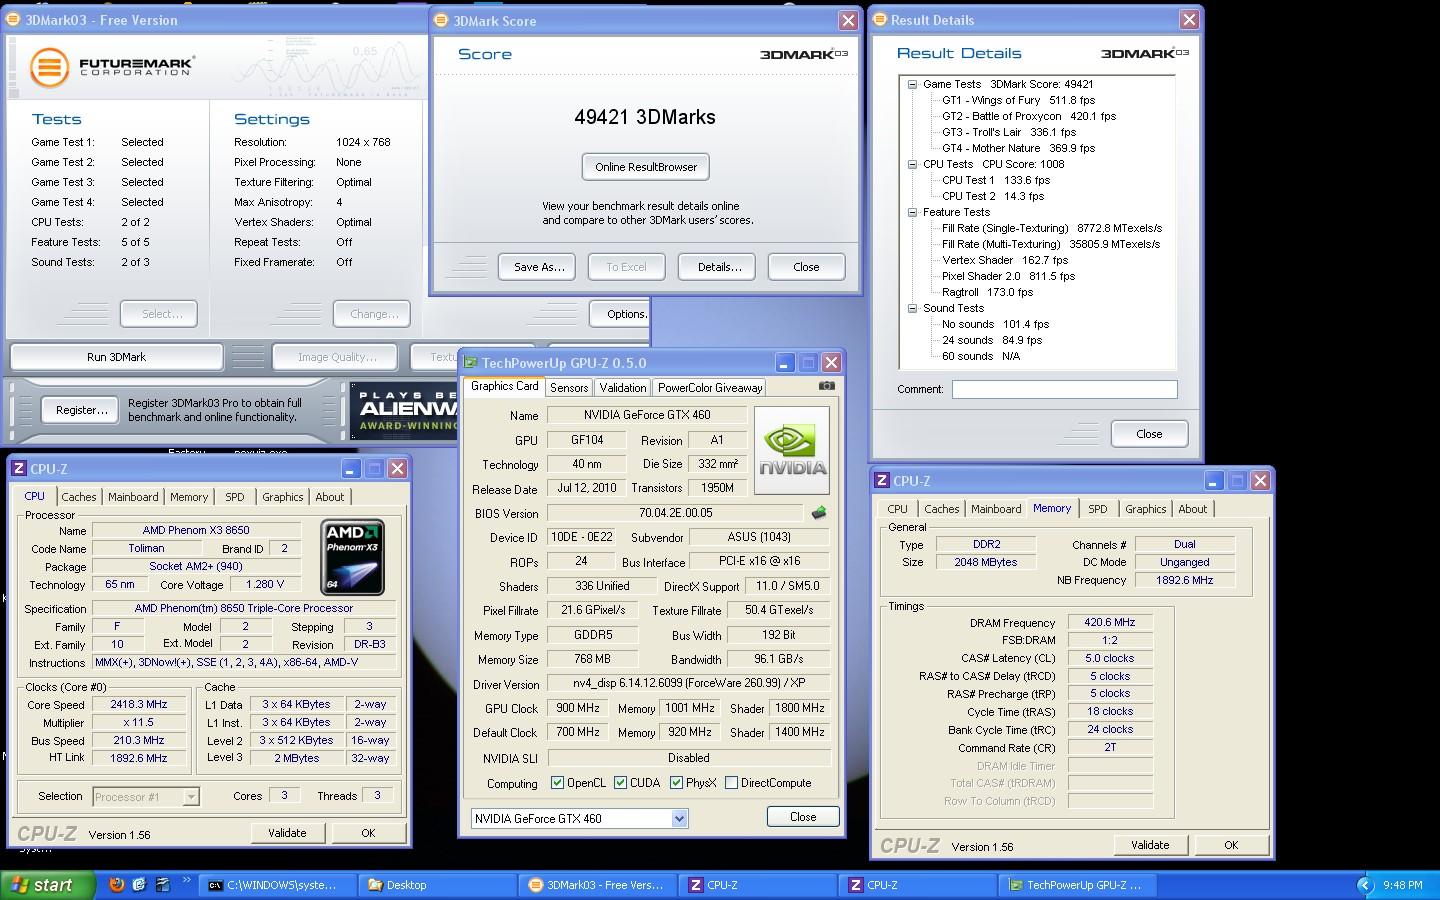1440x900 pixels.
Task: Collapse the Sound Tests tree node
Action: coord(912,309)
